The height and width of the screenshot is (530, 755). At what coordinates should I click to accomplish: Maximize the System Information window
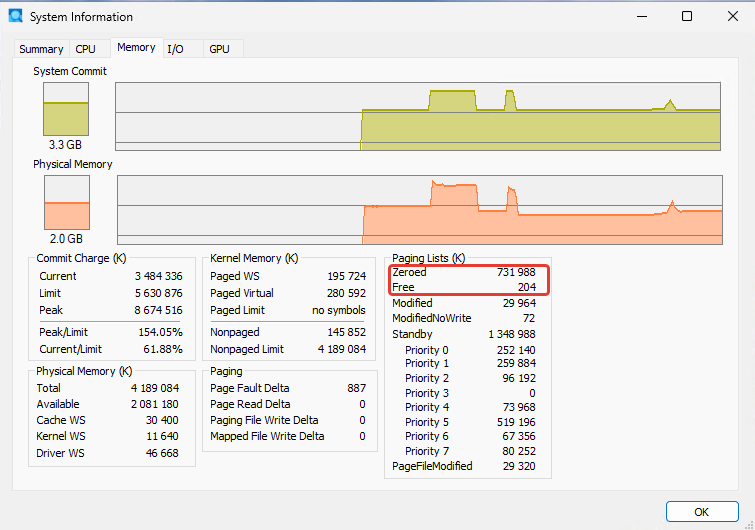point(687,16)
